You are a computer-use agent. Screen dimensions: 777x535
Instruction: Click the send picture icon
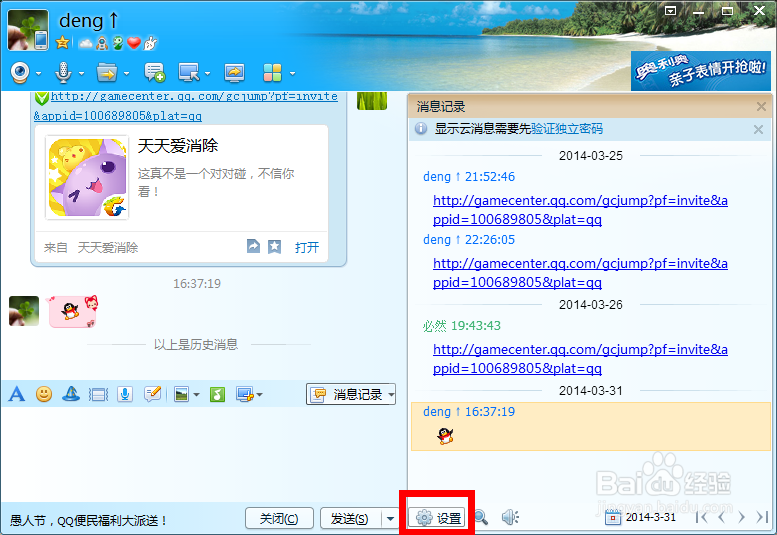181,394
